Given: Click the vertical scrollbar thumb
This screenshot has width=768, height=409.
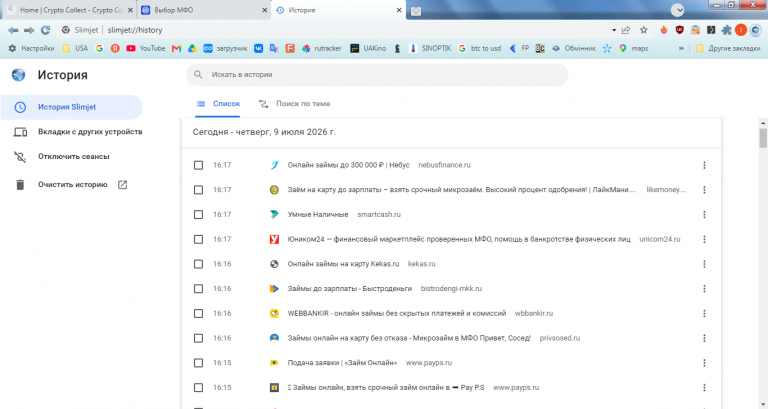Looking at the screenshot, I should (763, 138).
